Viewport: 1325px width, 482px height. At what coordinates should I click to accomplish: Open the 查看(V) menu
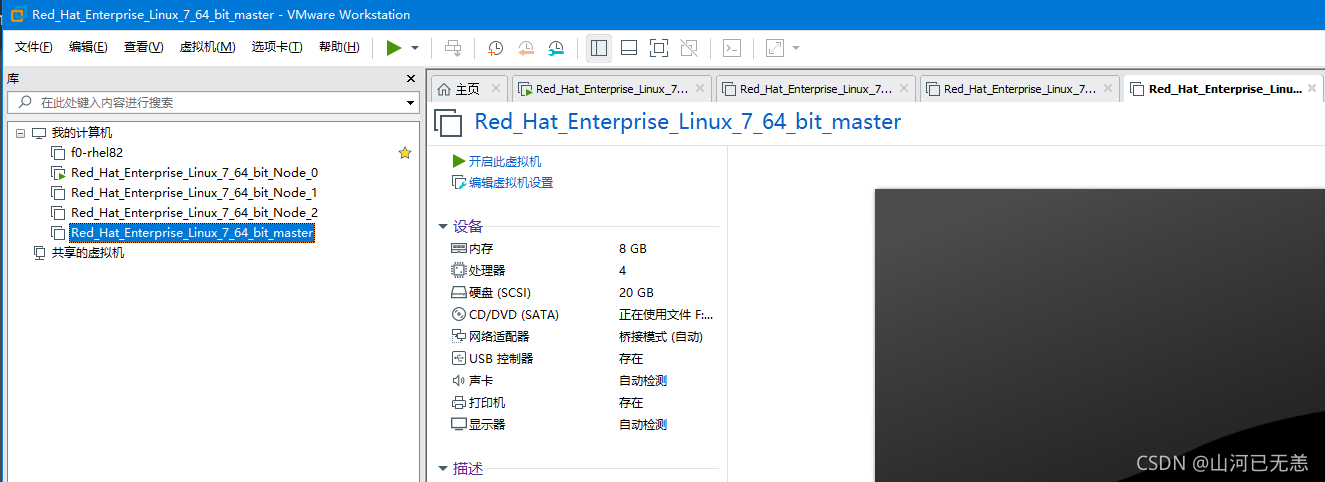coord(143,47)
